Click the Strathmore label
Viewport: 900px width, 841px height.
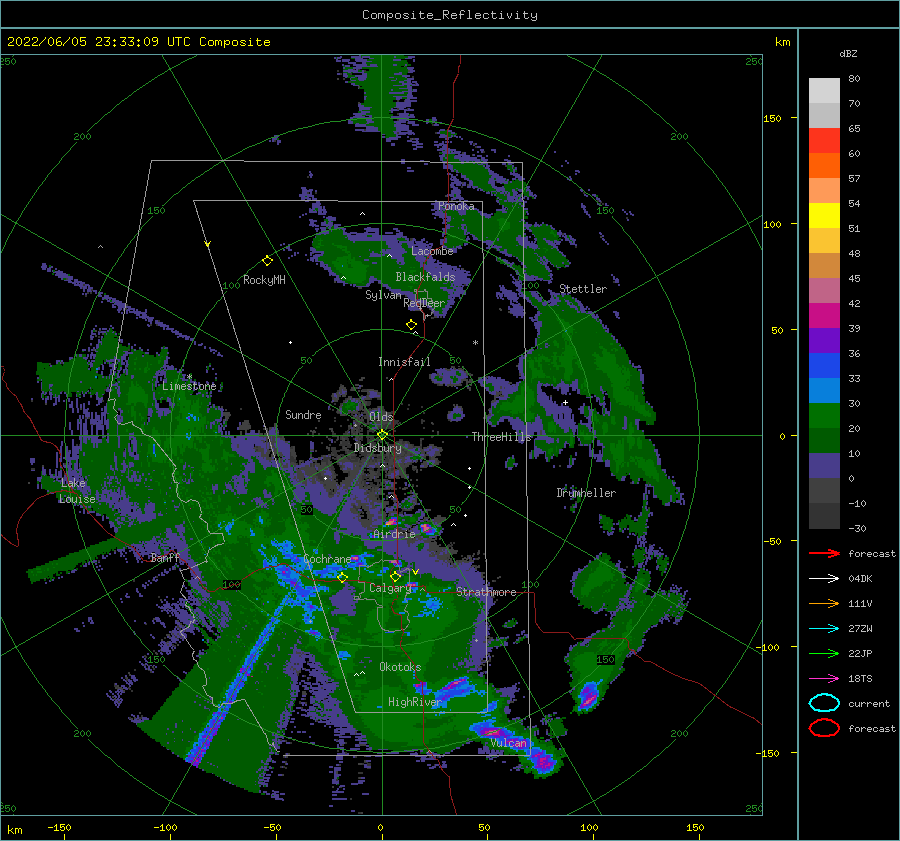point(487,592)
